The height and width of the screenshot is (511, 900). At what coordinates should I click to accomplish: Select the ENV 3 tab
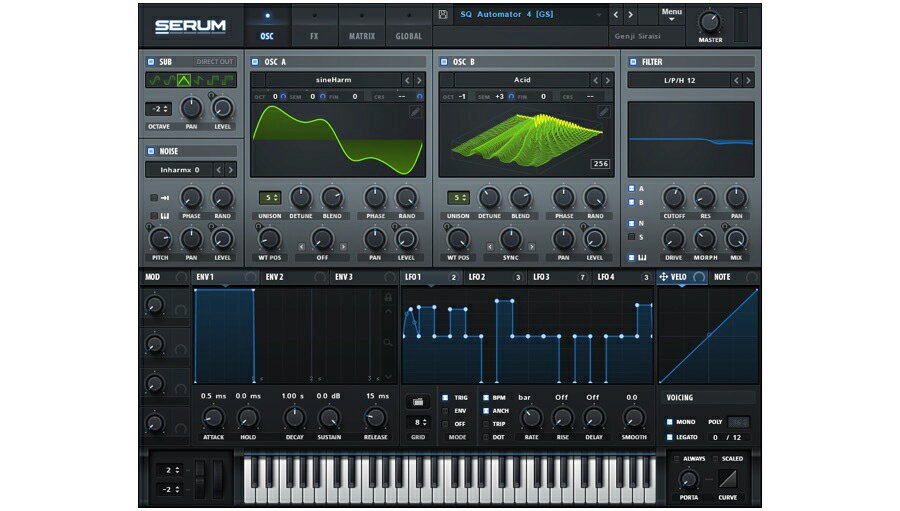tap(364, 277)
